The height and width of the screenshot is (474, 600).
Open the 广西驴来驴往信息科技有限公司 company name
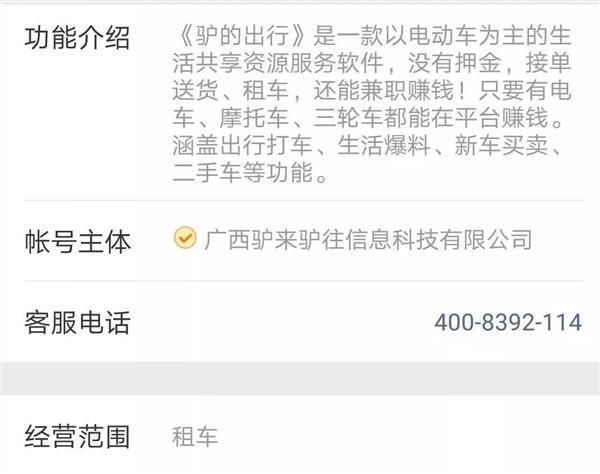(x=368, y=240)
